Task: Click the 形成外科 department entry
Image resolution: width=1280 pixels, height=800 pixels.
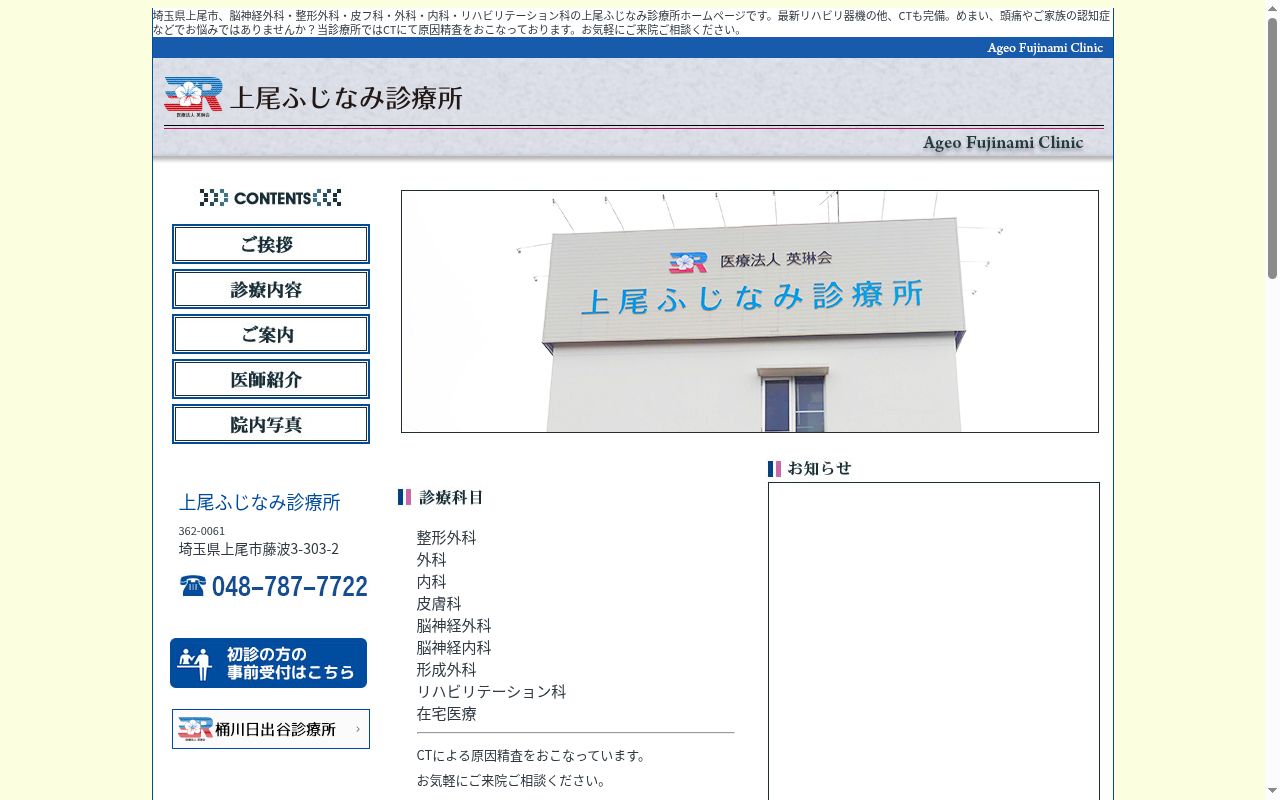Action: [x=447, y=670]
